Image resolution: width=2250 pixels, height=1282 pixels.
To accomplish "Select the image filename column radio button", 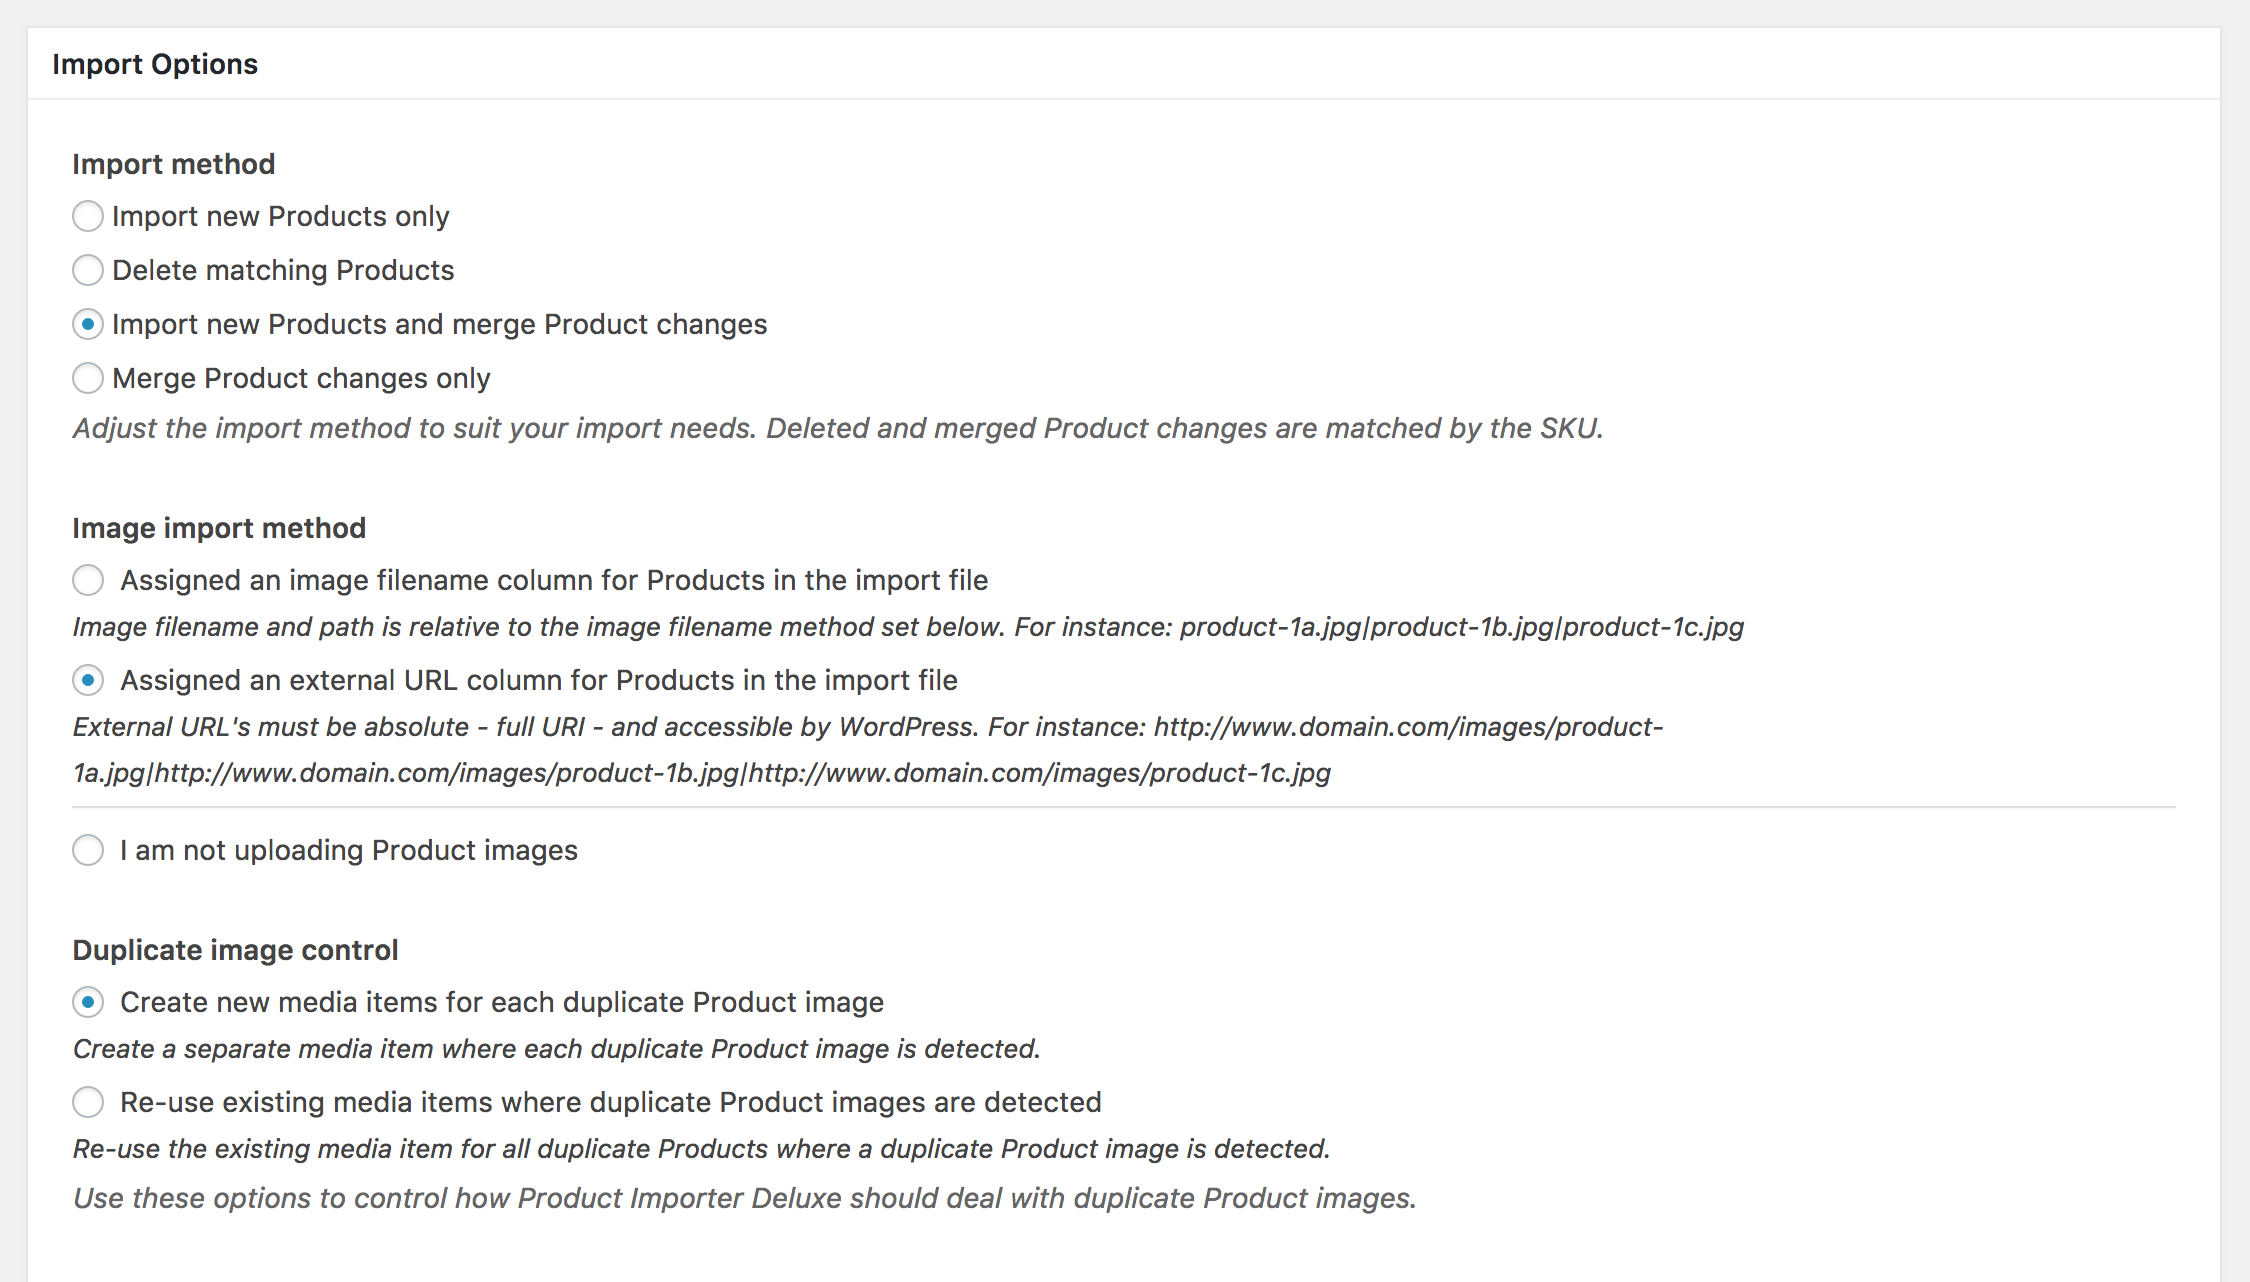I will (x=88, y=580).
